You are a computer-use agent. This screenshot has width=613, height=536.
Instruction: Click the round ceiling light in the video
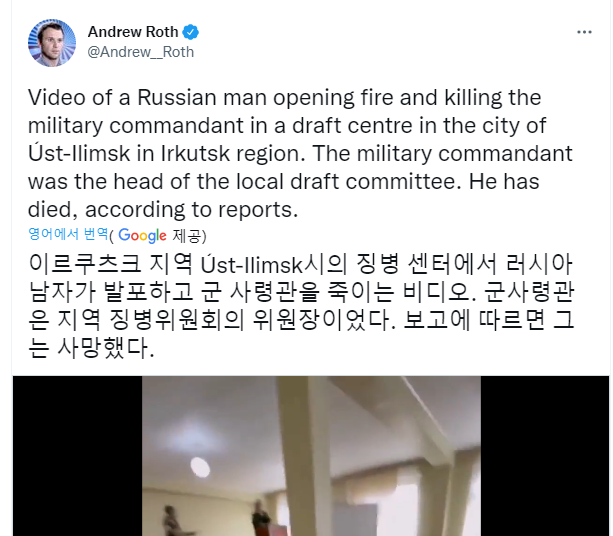point(200,467)
